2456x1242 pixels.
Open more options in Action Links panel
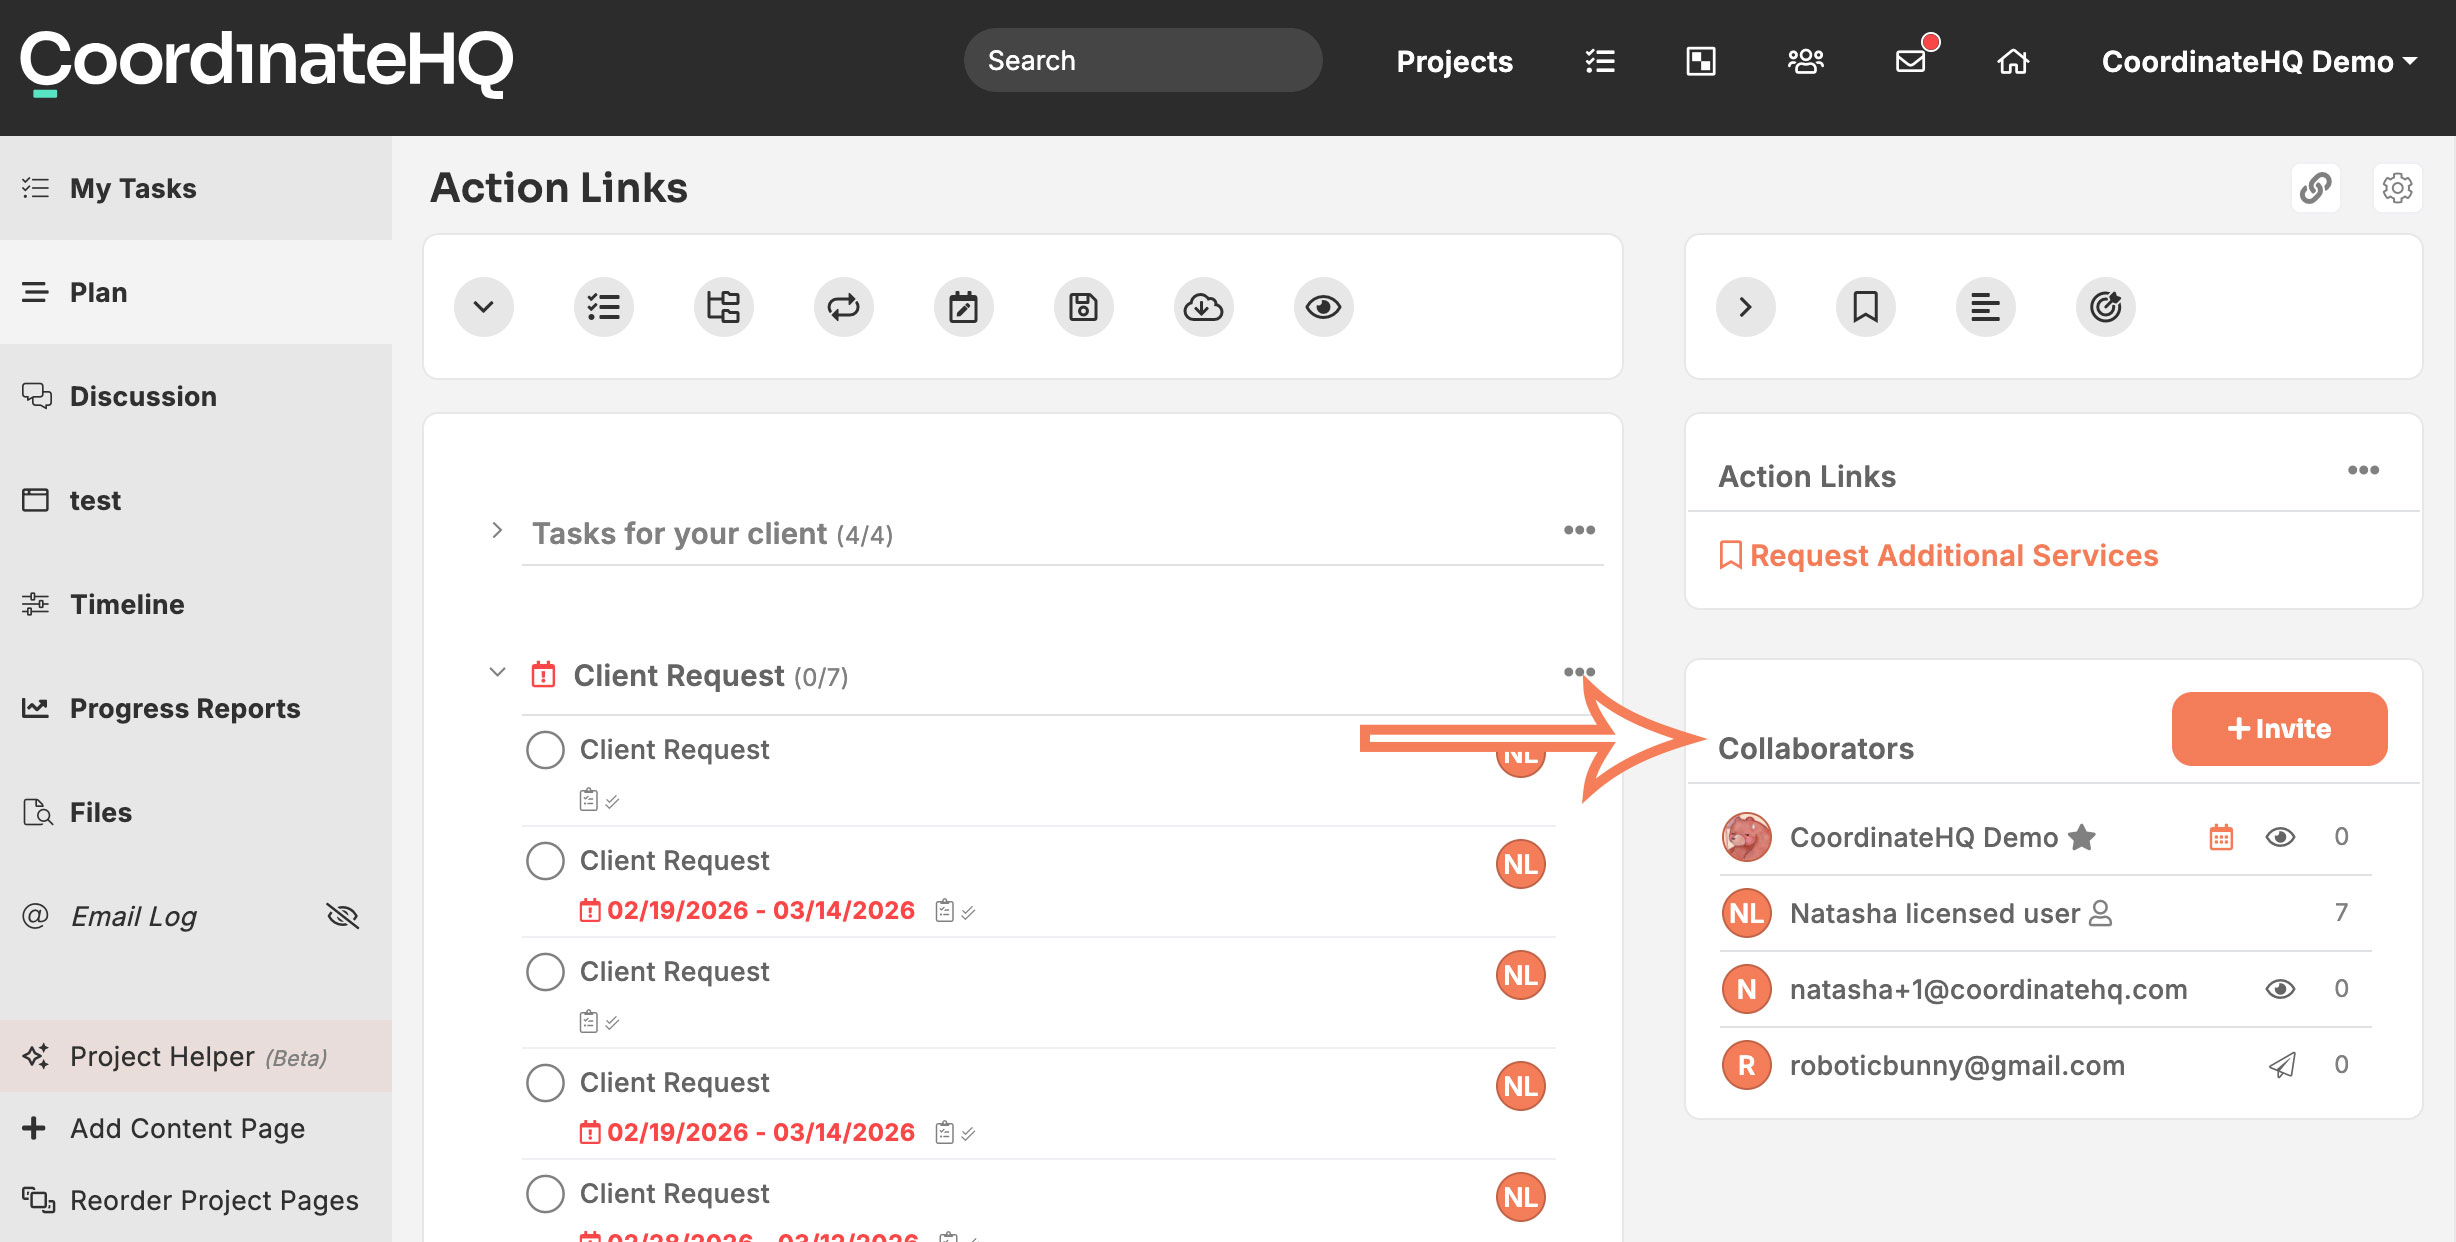pos(2364,470)
